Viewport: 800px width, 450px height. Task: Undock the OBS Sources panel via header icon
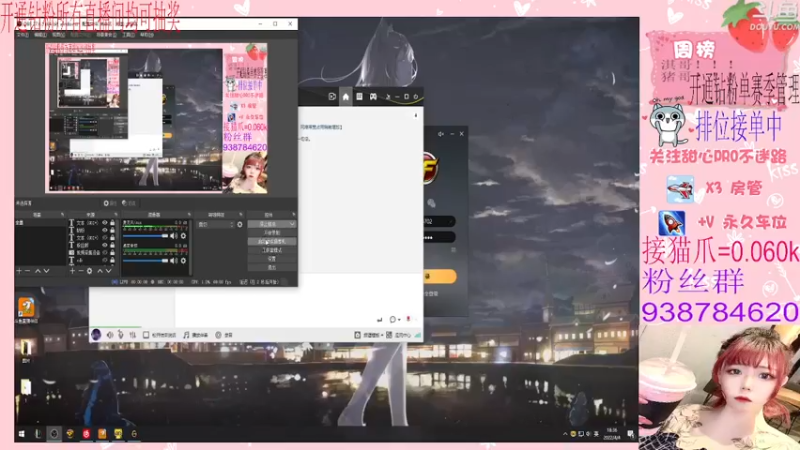[x=117, y=215]
